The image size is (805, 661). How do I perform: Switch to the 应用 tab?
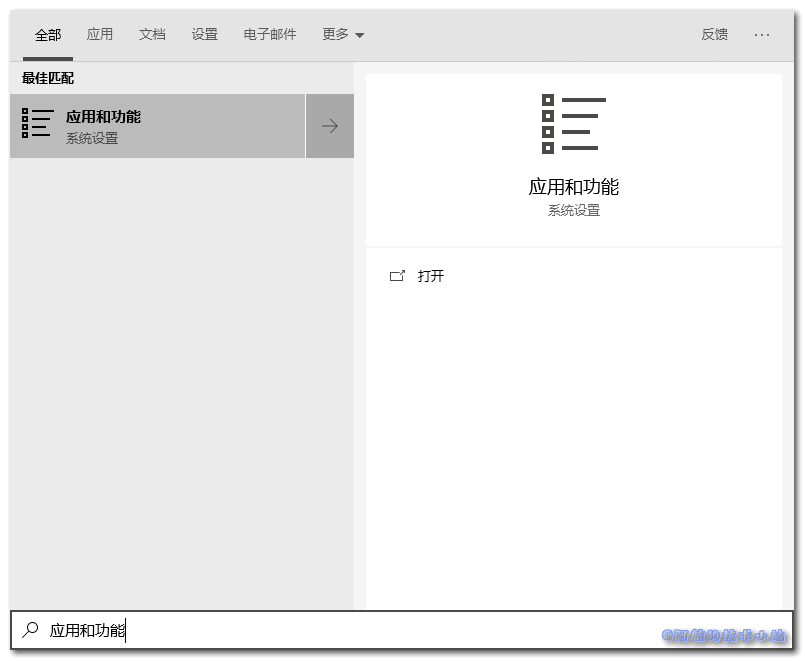(x=100, y=34)
